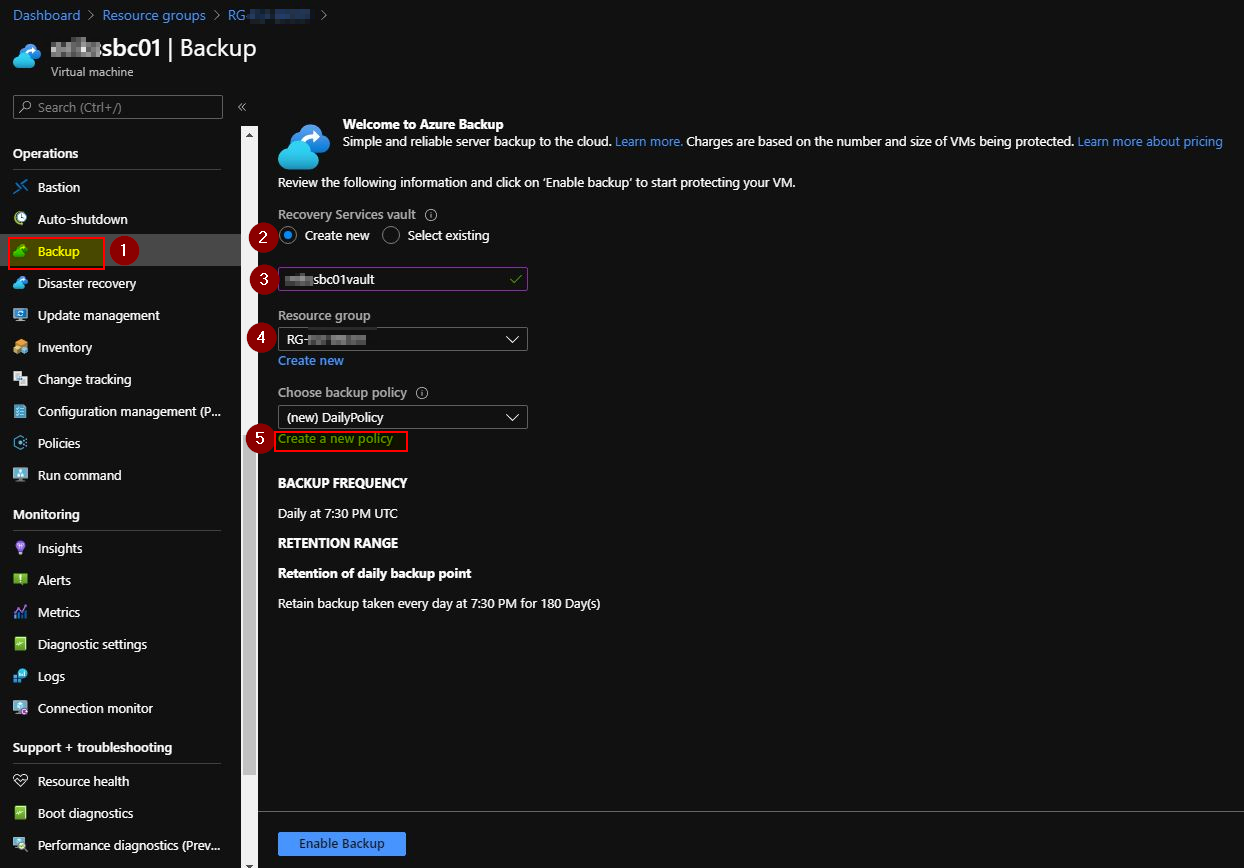Collapse the sidebar with double chevron
Viewport: 1244px width, 868px height.
pos(242,107)
